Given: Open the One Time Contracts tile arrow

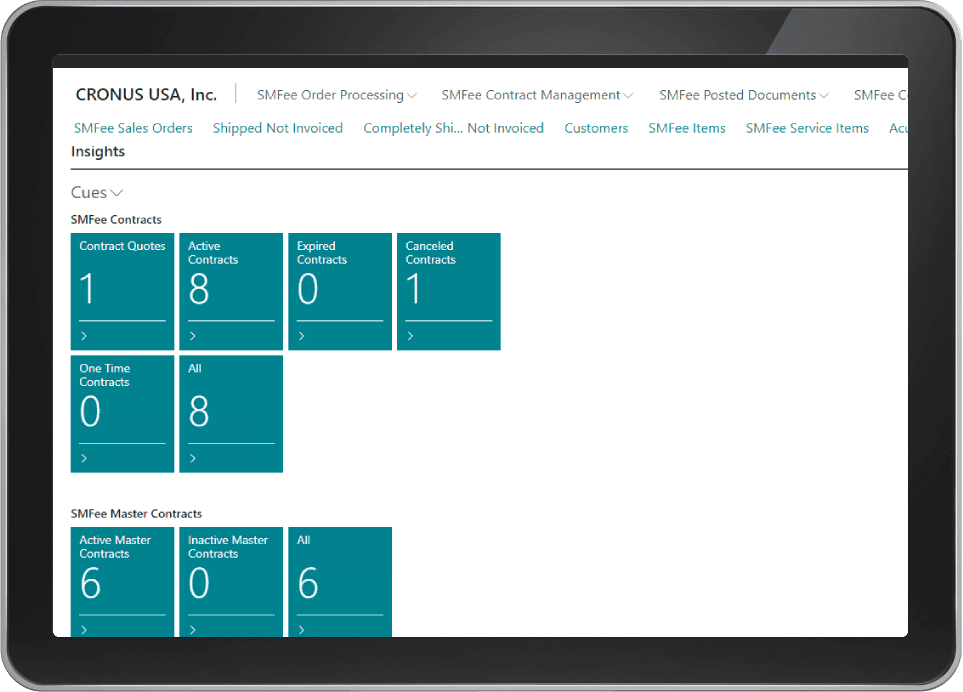Looking at the screenshot, I should (x=84, y=458).
